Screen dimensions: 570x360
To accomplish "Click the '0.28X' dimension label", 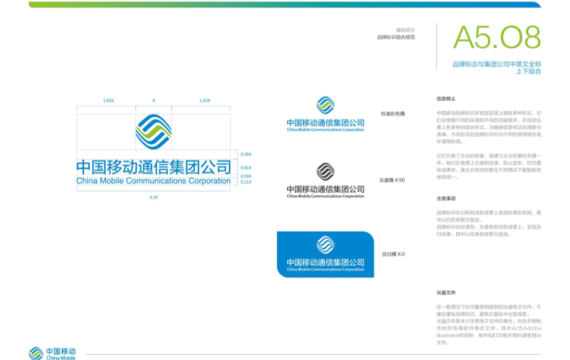I will pyautogui.click(x=246, y=154).
